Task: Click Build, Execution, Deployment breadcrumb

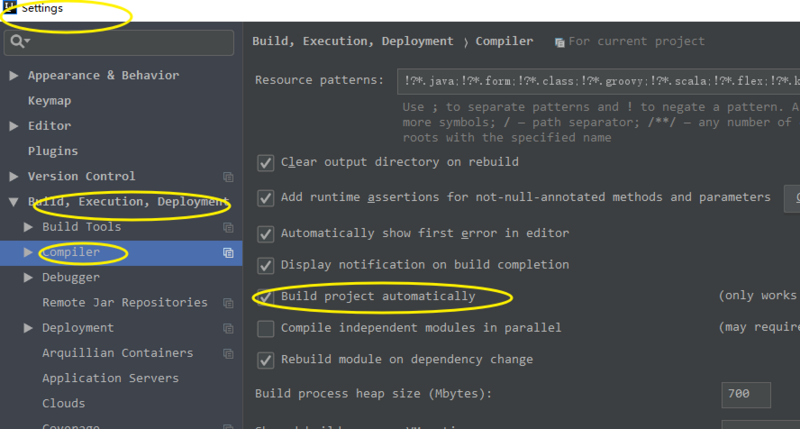Action: point(353,41)
